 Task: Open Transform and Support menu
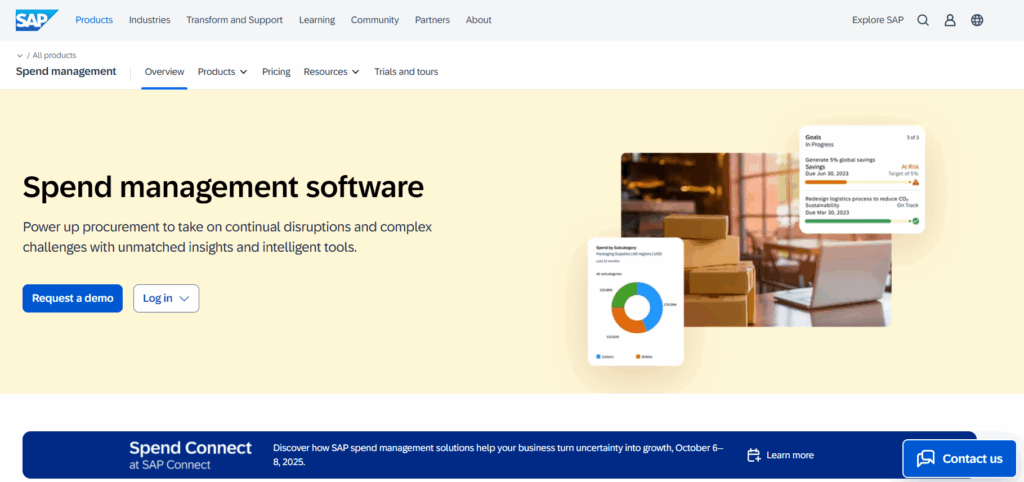[234, 20]
